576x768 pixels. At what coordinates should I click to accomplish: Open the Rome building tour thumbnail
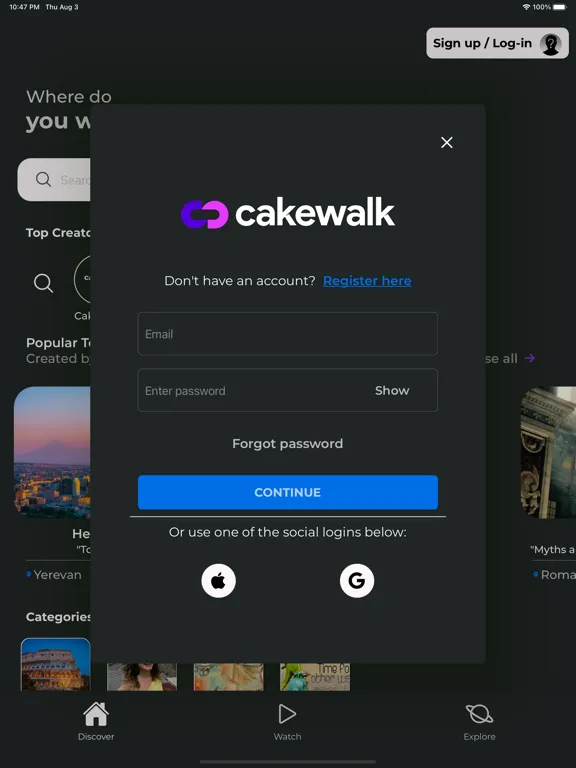(548, 452)
